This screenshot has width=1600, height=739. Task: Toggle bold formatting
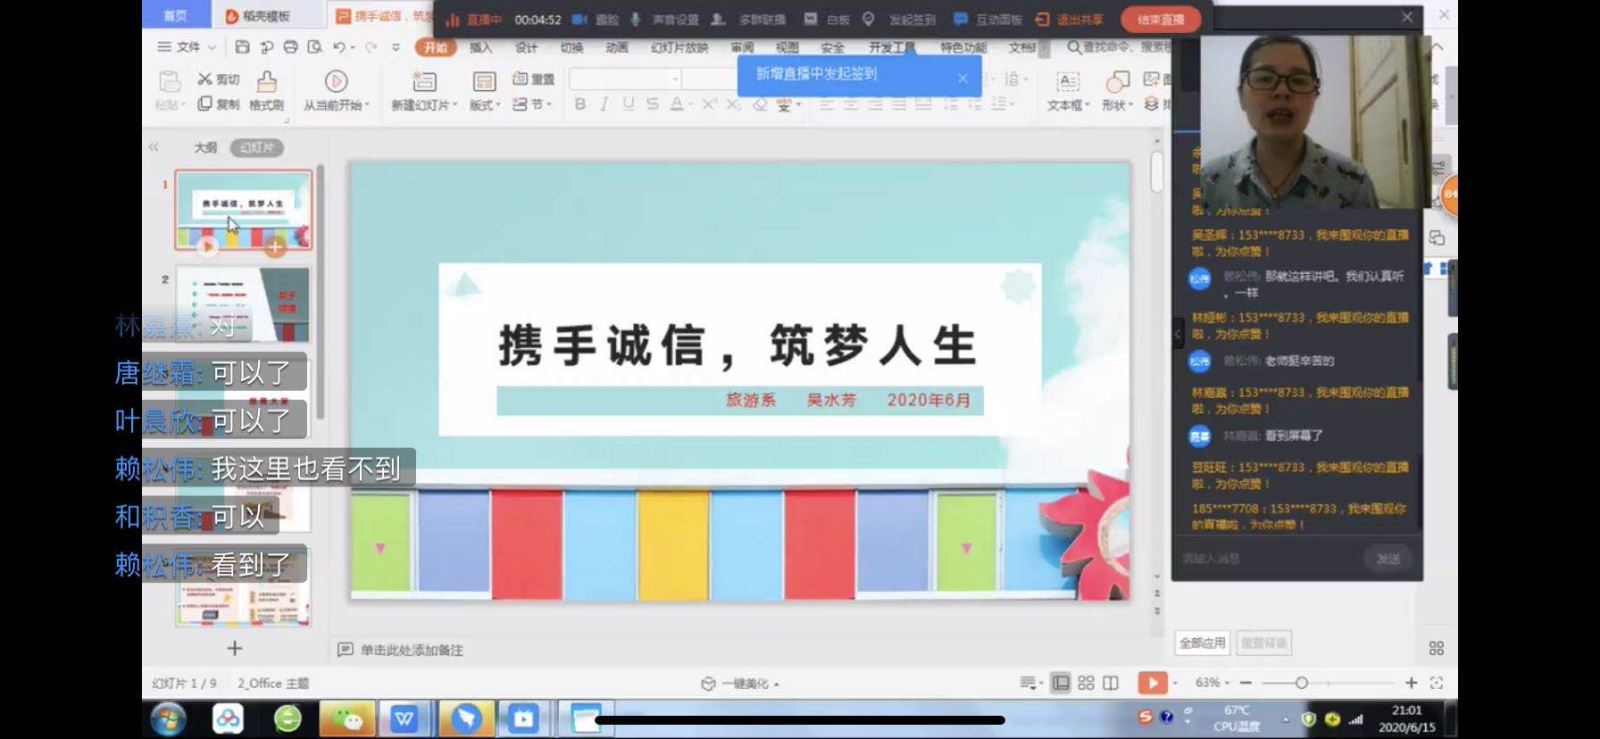click(580, 104)
